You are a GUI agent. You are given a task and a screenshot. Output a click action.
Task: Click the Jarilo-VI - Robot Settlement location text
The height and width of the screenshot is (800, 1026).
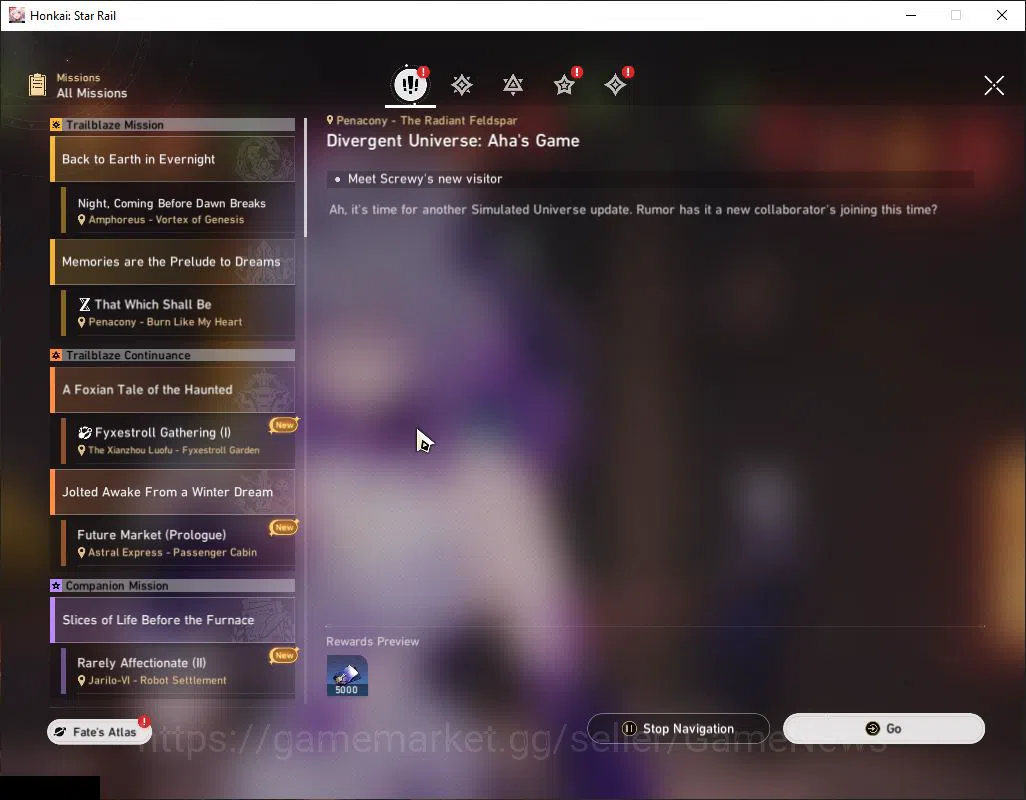(157, 680)
